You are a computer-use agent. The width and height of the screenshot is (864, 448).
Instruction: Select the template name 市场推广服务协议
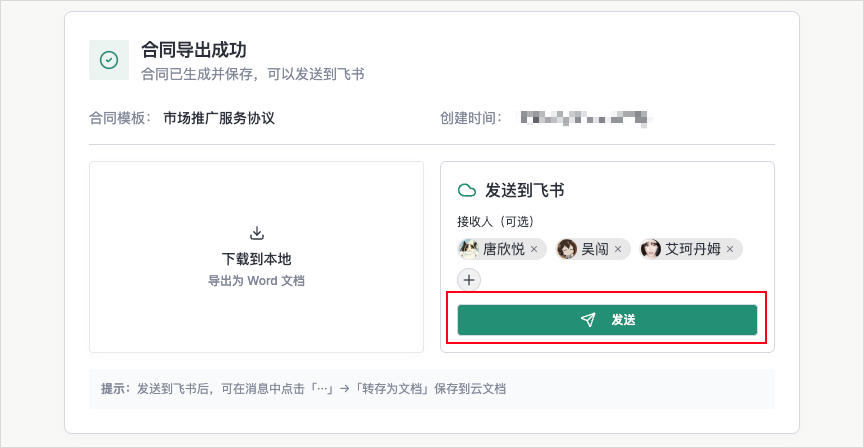coord(219,118)
